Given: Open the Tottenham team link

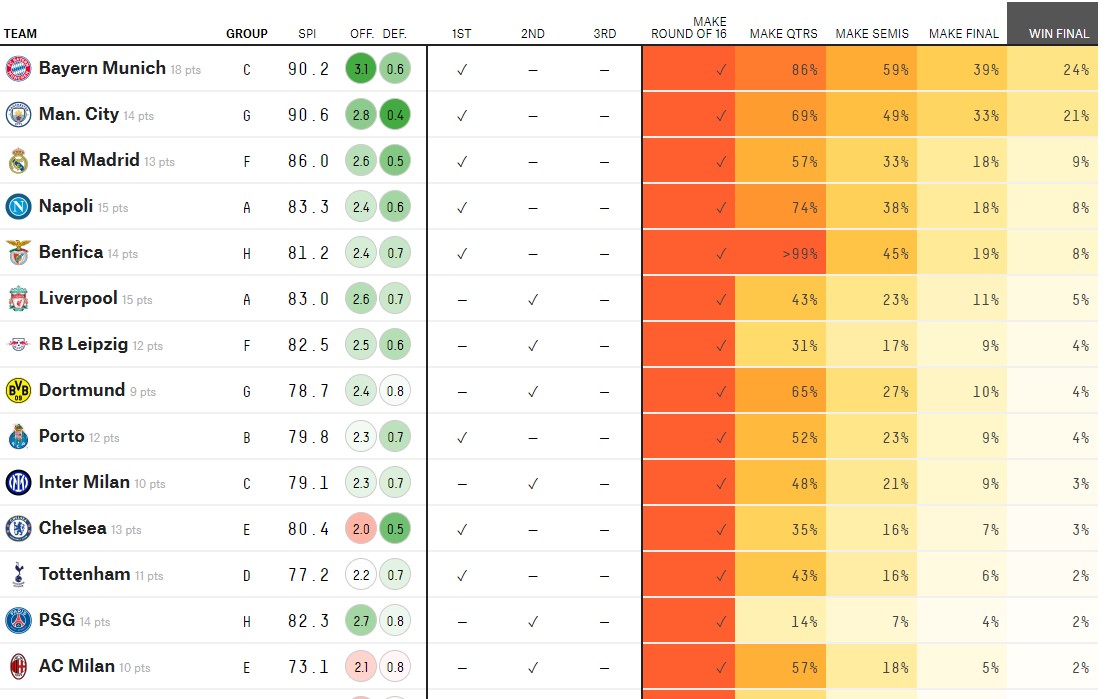Looking at the screenshot, I should point(84,575).
